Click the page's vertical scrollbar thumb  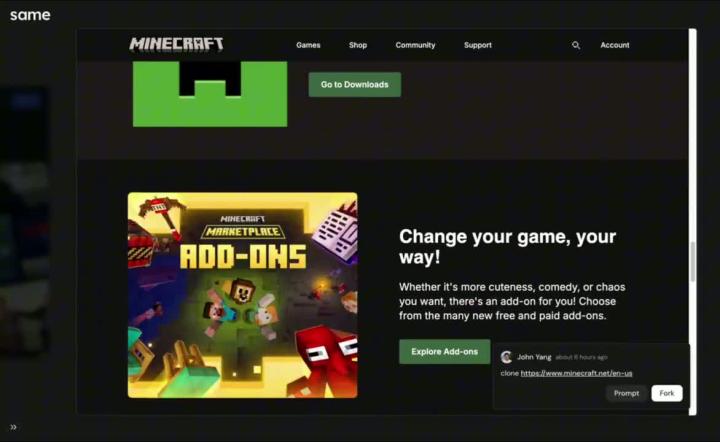(x=693, y=262)
